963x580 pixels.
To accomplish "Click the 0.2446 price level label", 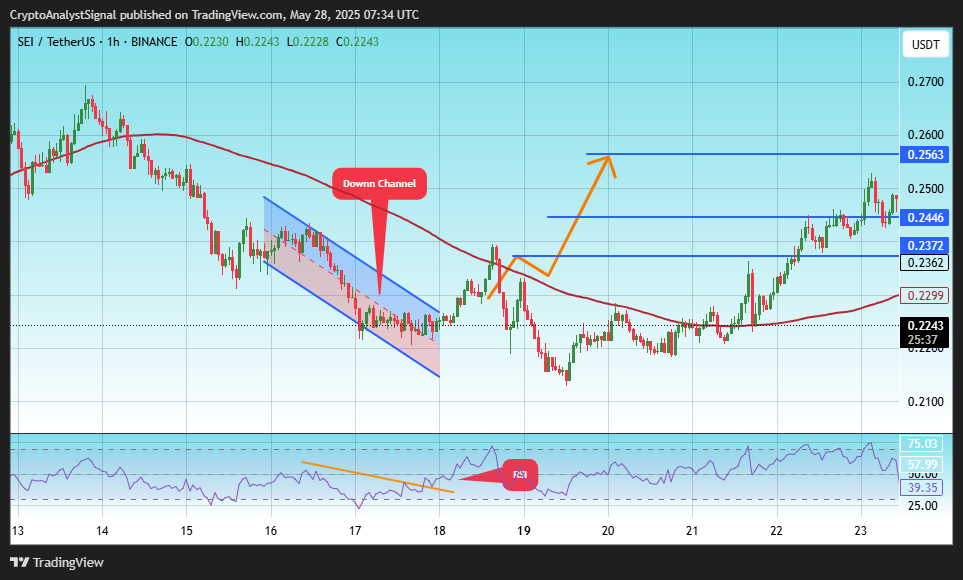I will click(925, 218).
